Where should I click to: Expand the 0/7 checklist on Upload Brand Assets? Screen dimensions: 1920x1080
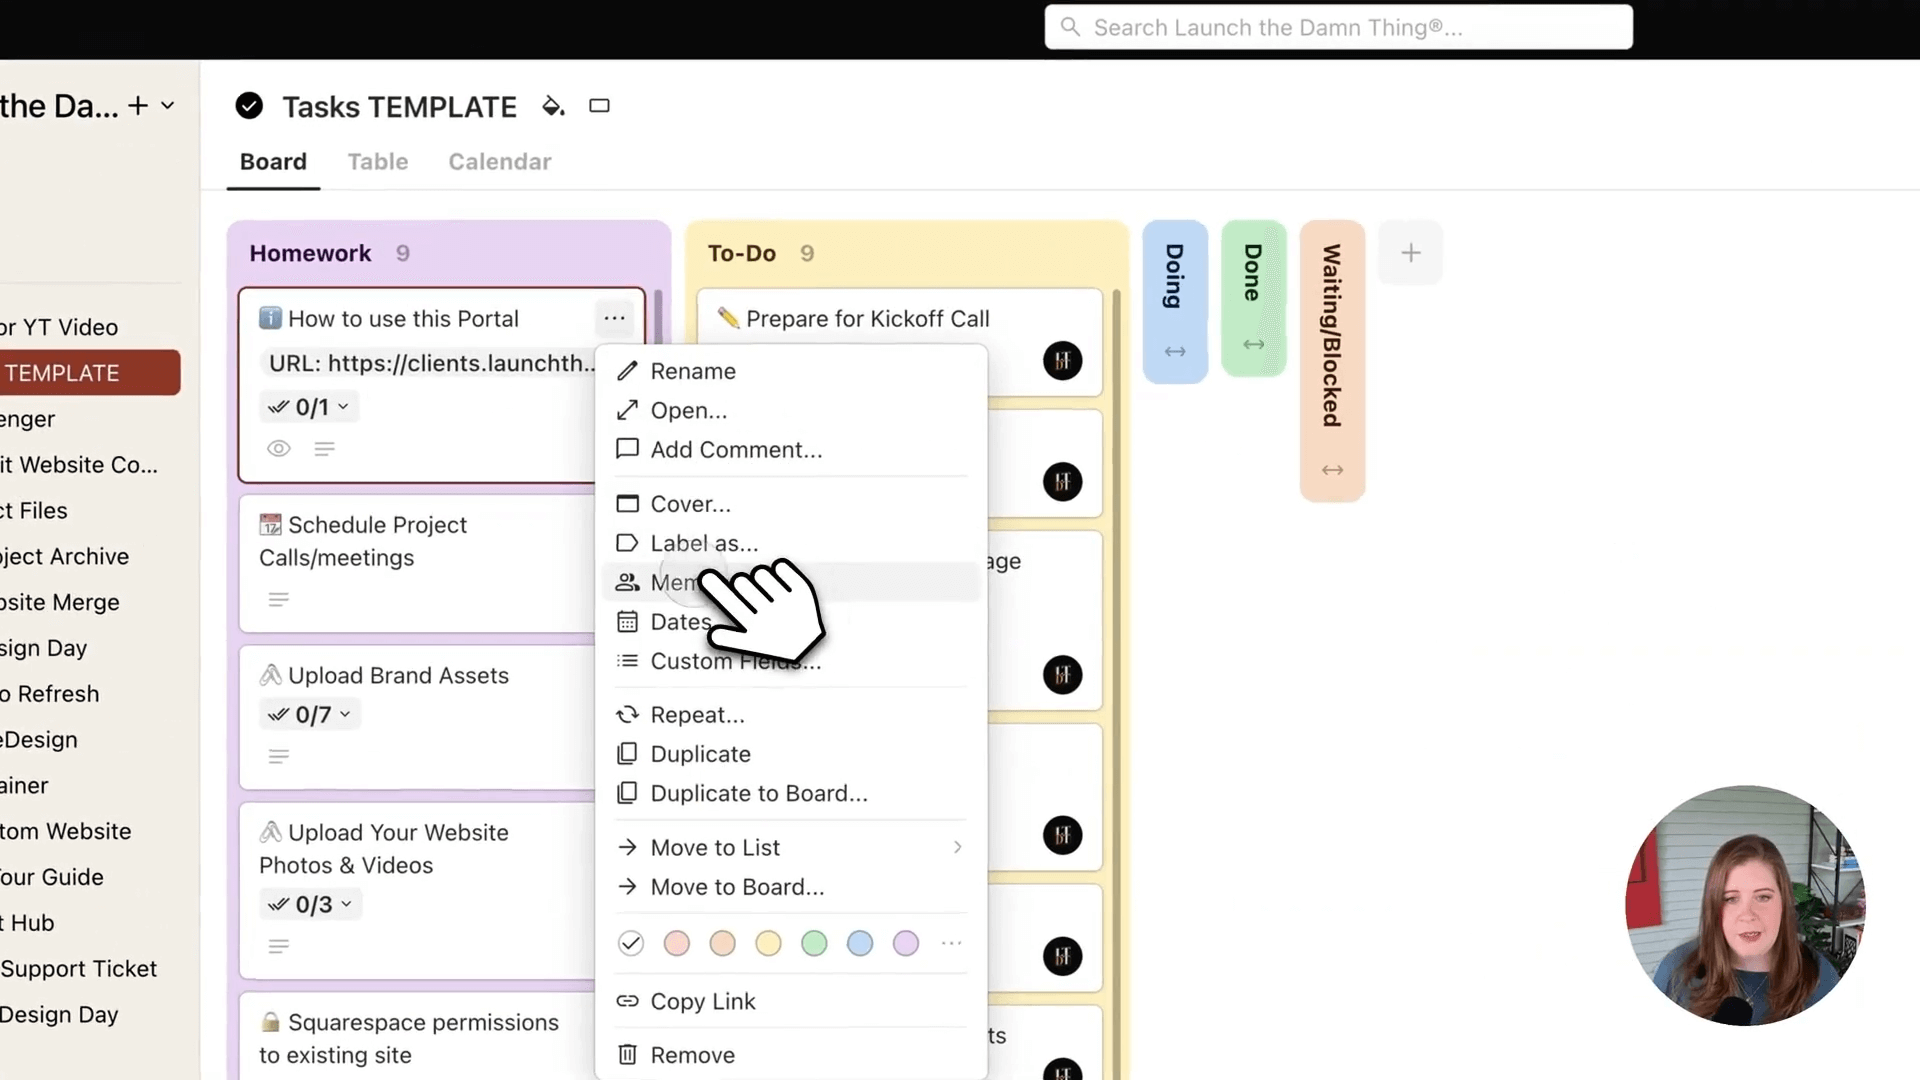[311, 715]
